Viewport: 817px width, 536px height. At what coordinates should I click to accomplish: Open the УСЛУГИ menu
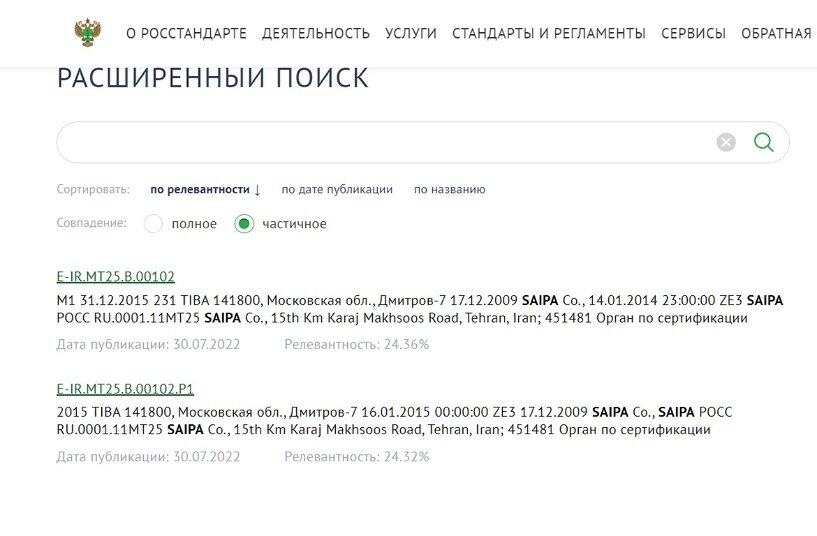tap(411, 33)
